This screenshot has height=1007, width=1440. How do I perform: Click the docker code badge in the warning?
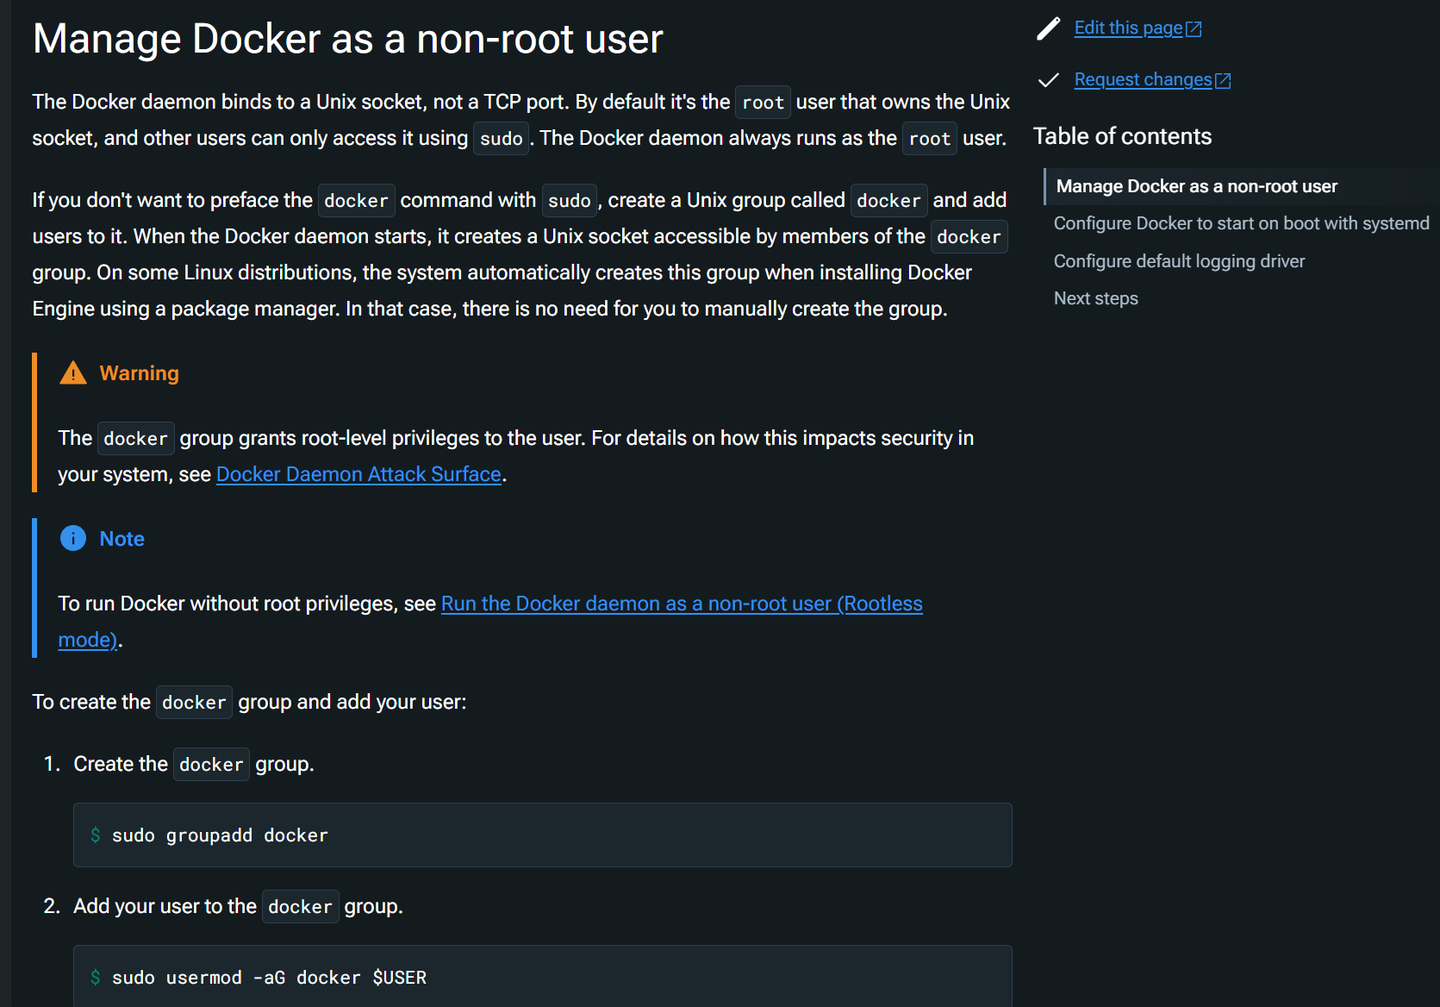coord(135,438)
